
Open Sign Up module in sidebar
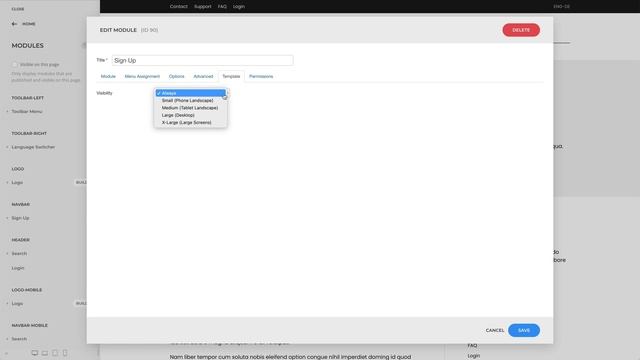point(20,218)
